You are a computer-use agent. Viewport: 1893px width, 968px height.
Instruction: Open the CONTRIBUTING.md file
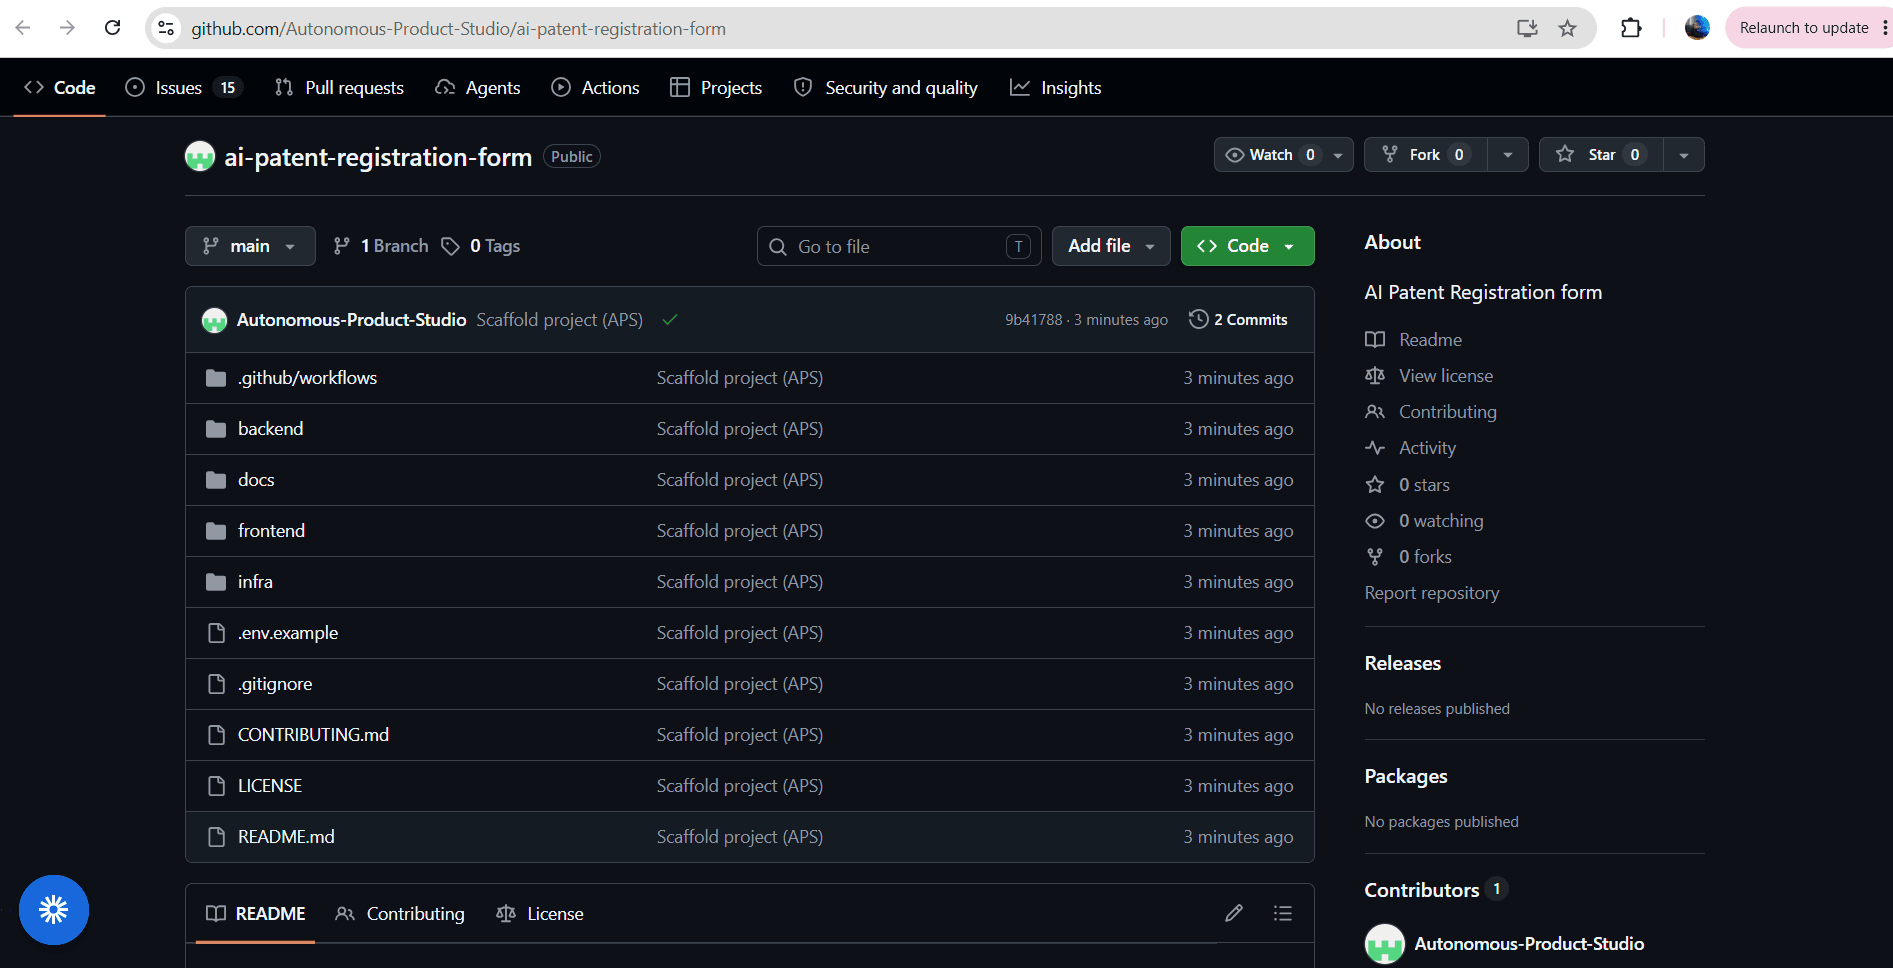click(313, 735)
